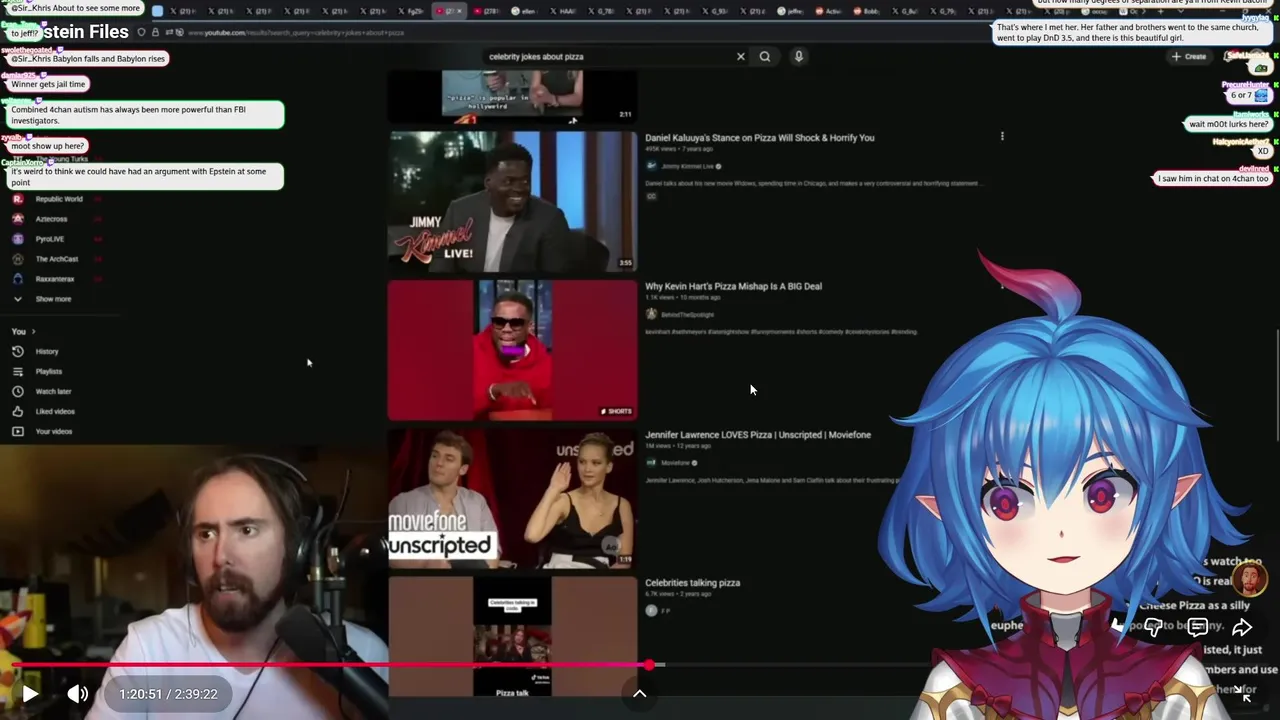This screenshot has height=720, width=1280.
Task: Click the CC badge under Kaluuya video
Action: (x=651, y=197)
